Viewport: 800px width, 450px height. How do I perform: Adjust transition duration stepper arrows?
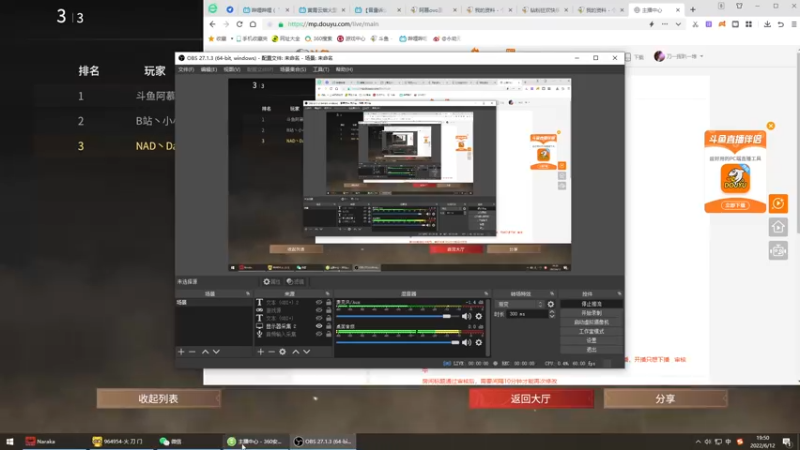552,314
